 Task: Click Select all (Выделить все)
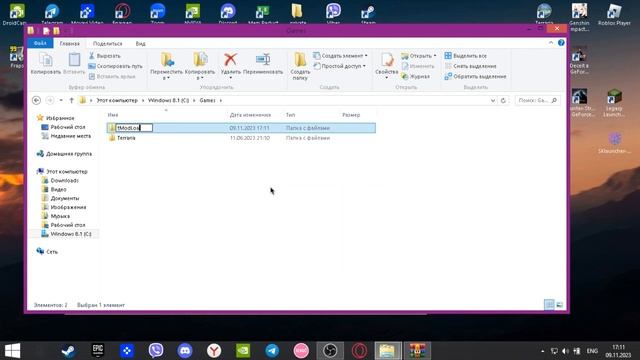[466, 56]
